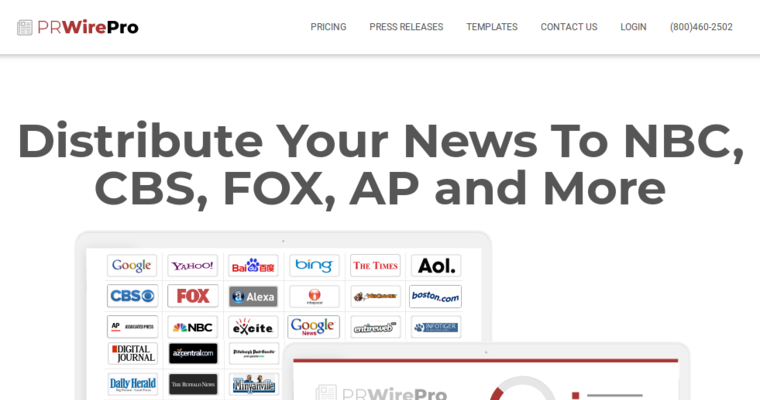This screenshot has height=400, width=760.
Task: Open the PRWirePro home link text
Action: (88, 28)
